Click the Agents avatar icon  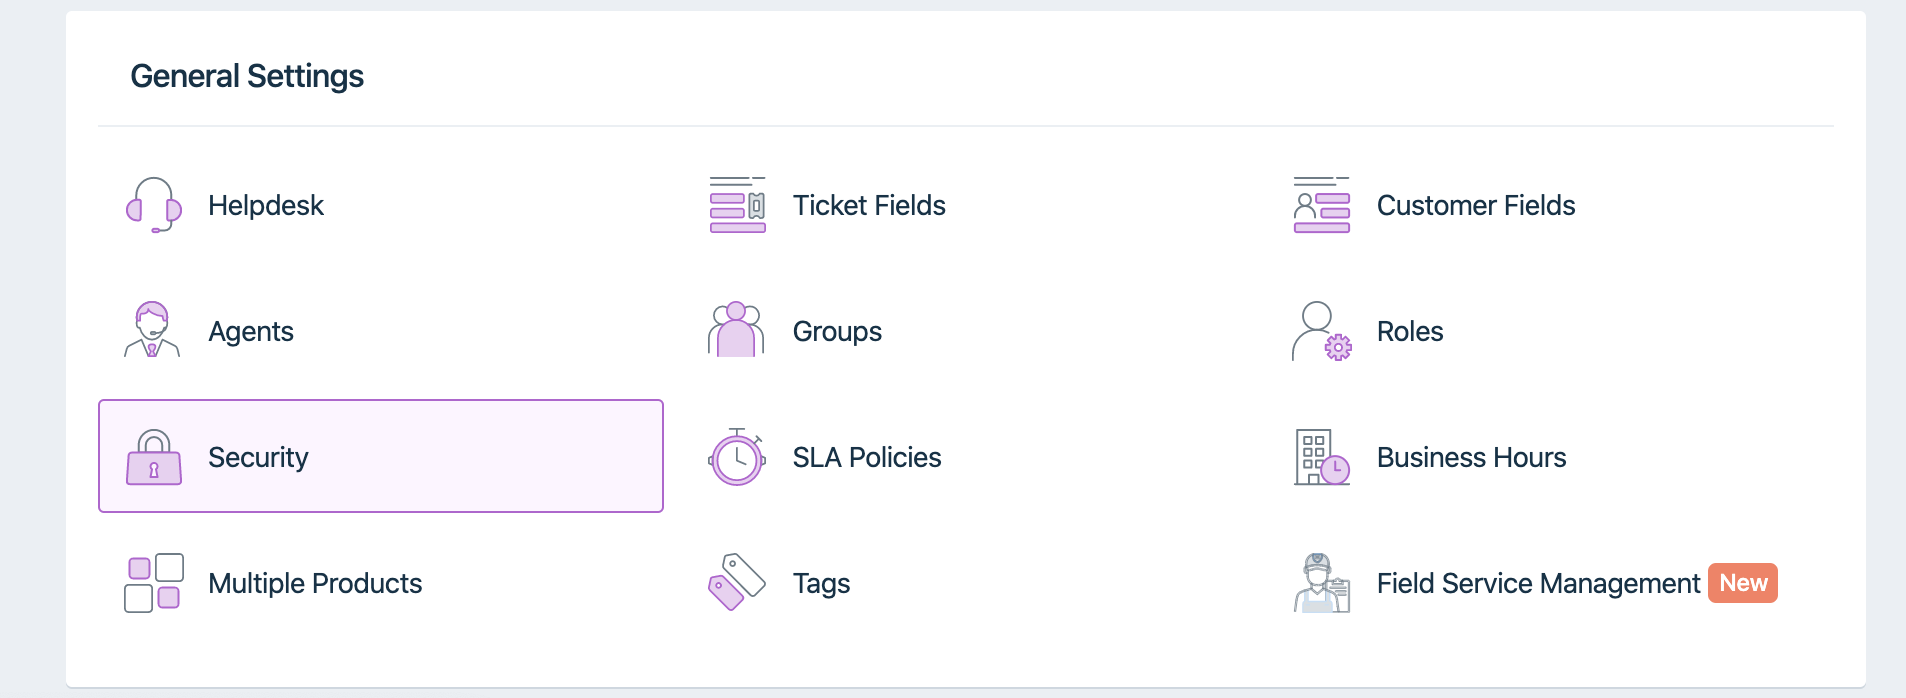pos(152,330)
